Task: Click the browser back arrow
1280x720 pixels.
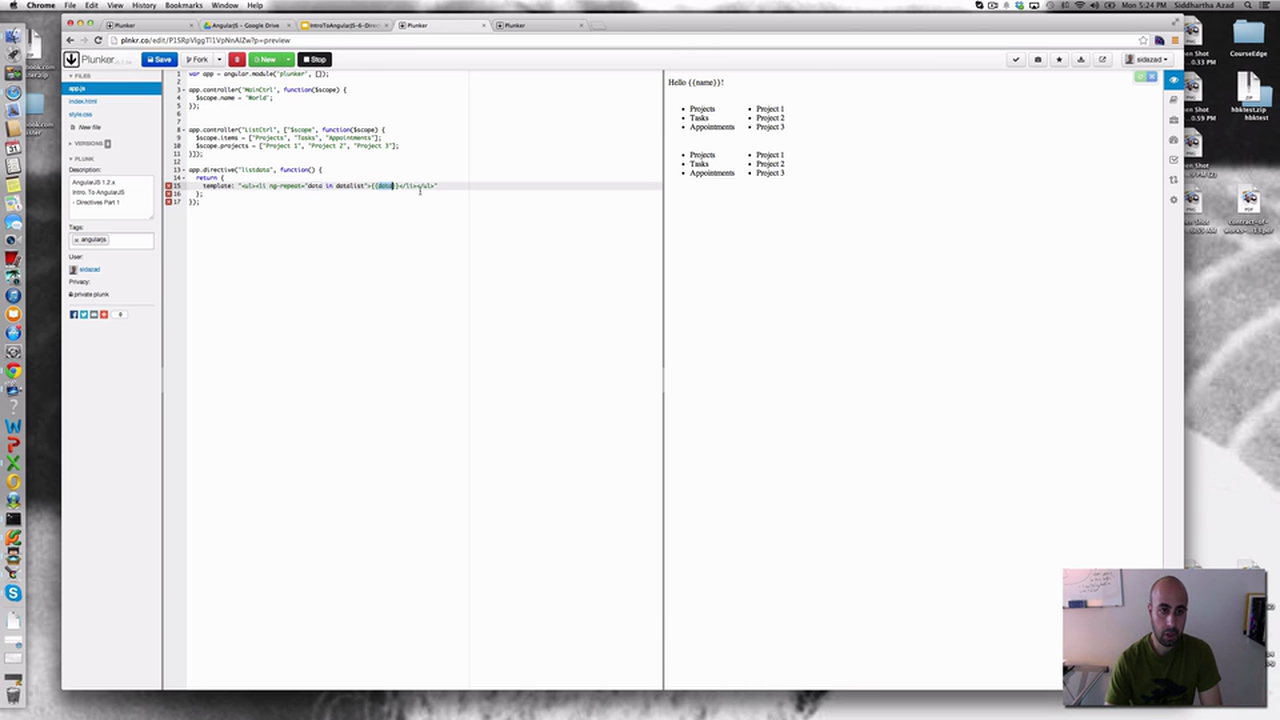Action: [70, 40]
